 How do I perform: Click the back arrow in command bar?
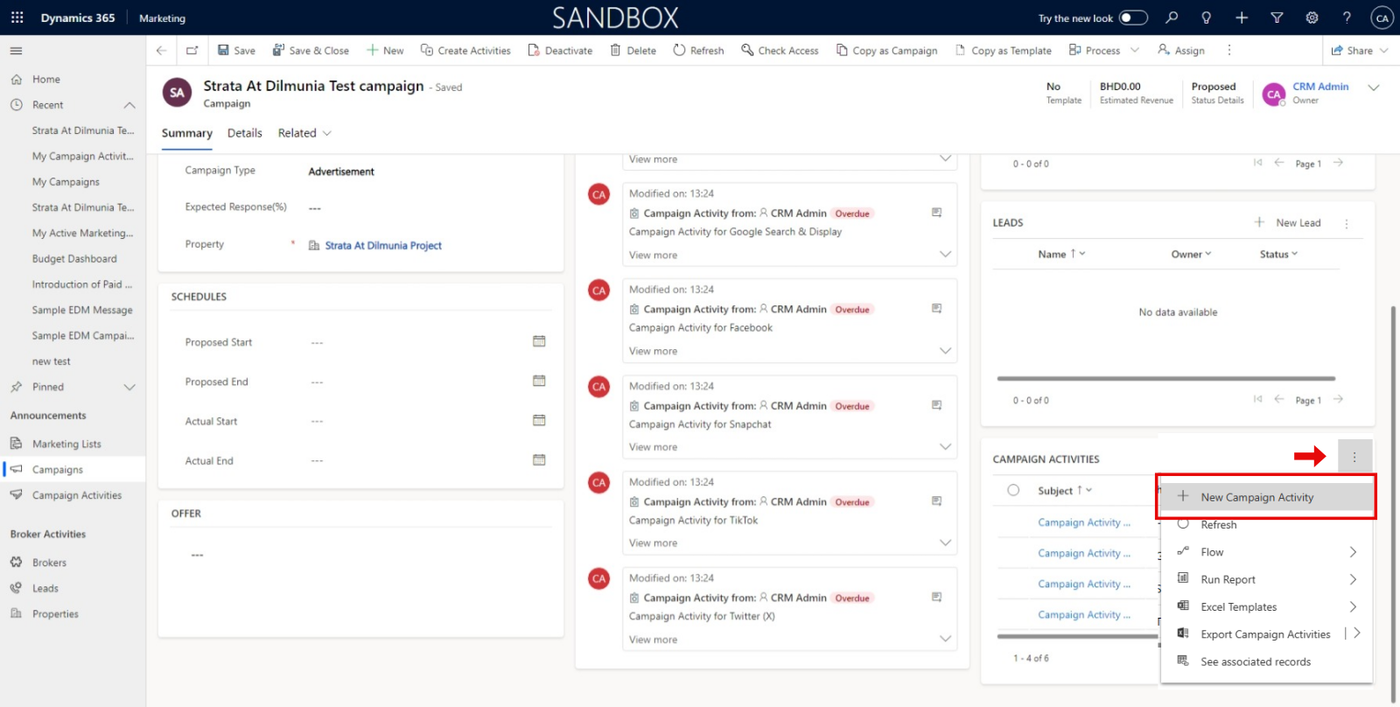click(162, 50)
